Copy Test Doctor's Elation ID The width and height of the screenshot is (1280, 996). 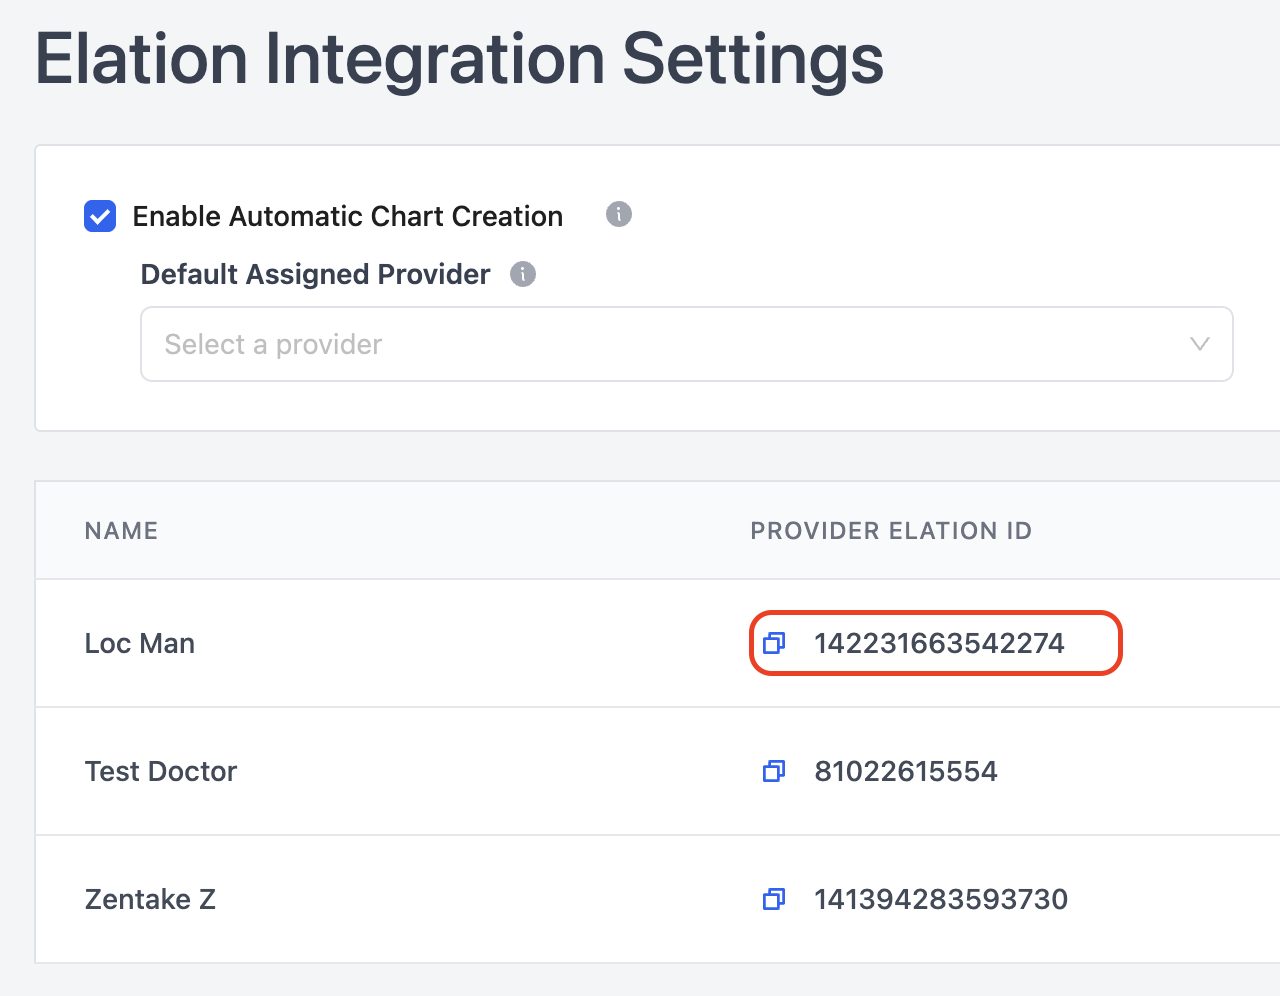pos(774,771)
